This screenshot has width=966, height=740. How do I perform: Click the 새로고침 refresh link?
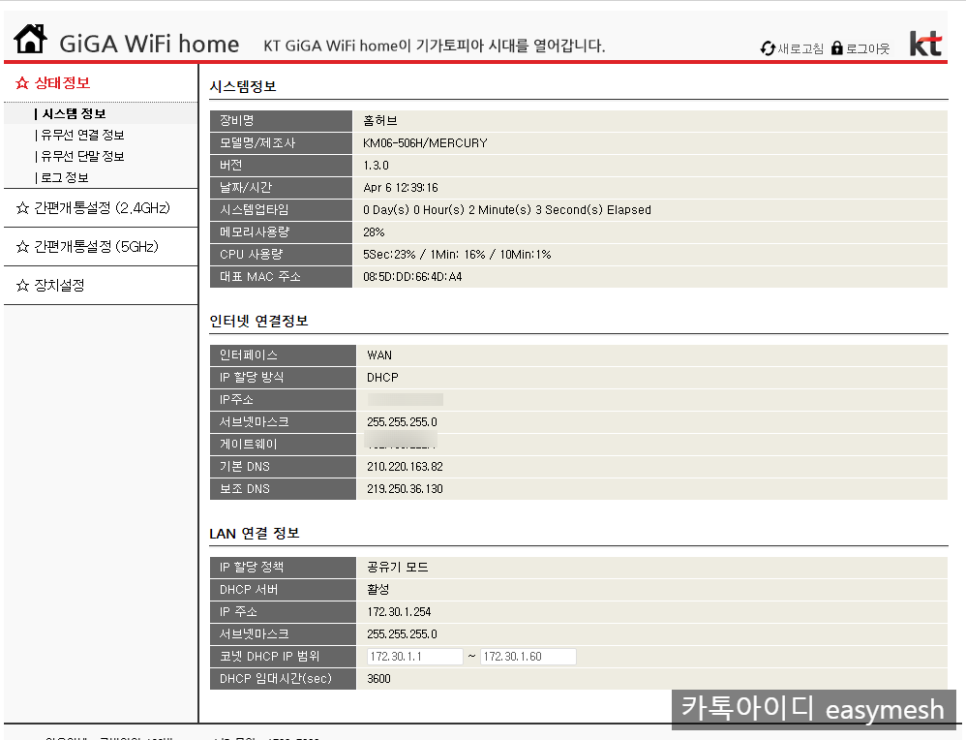pos(800,47)
